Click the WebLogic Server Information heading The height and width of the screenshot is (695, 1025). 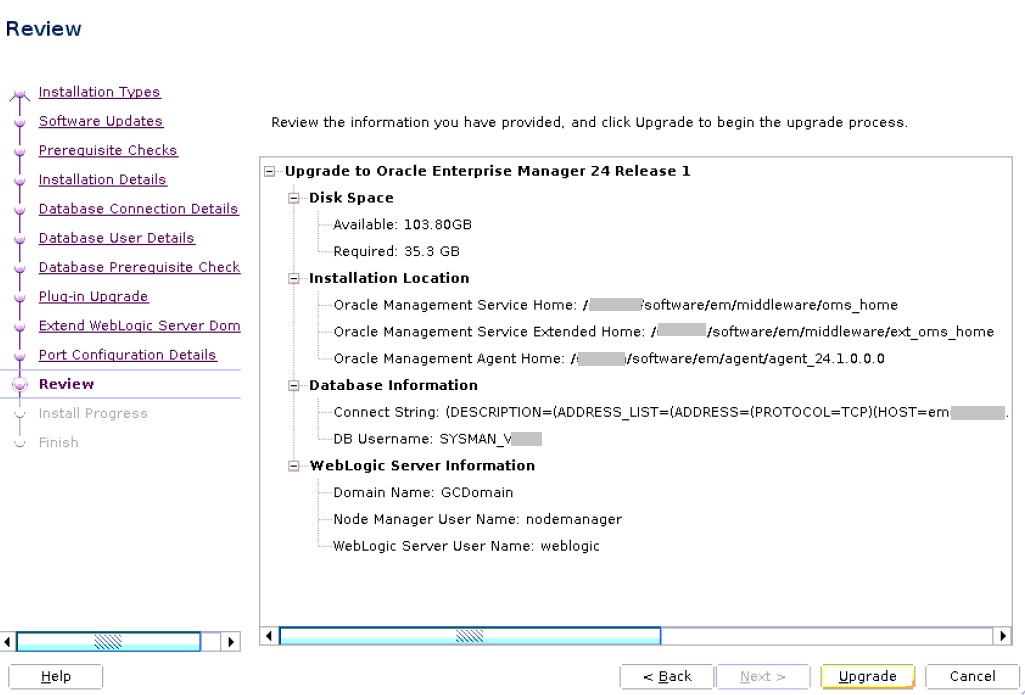point(422,466)
